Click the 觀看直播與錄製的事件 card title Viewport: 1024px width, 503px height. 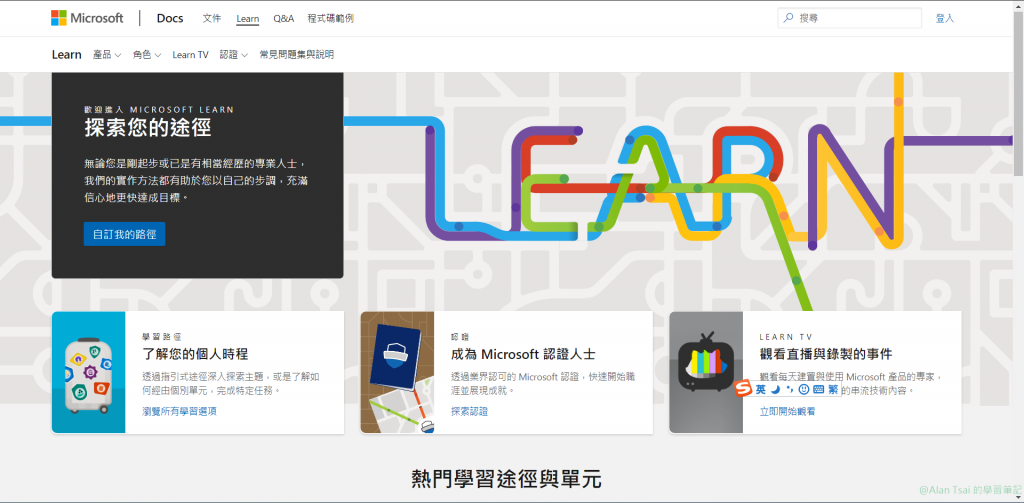[x=825, y=355]
